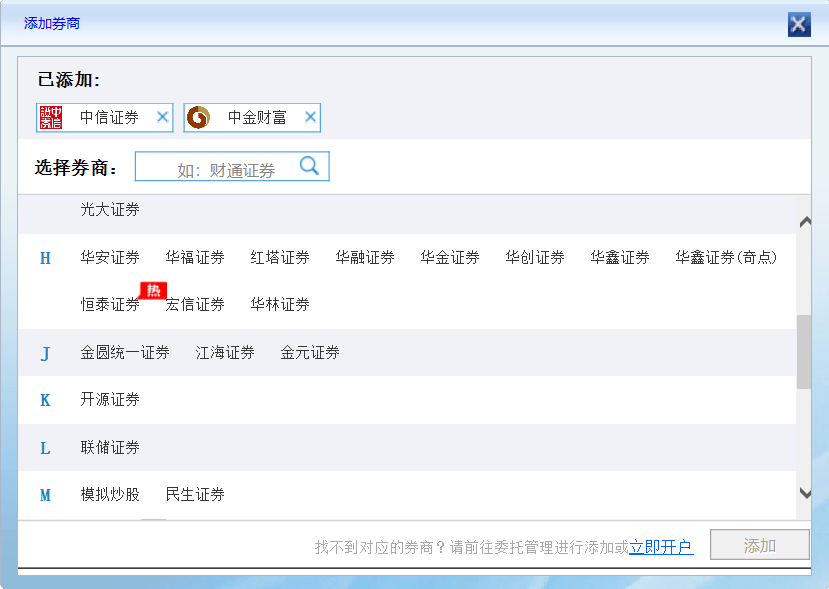Viewport: 829px width, 589px height.
Task: Click the L section letter
Action: point(45,448)
